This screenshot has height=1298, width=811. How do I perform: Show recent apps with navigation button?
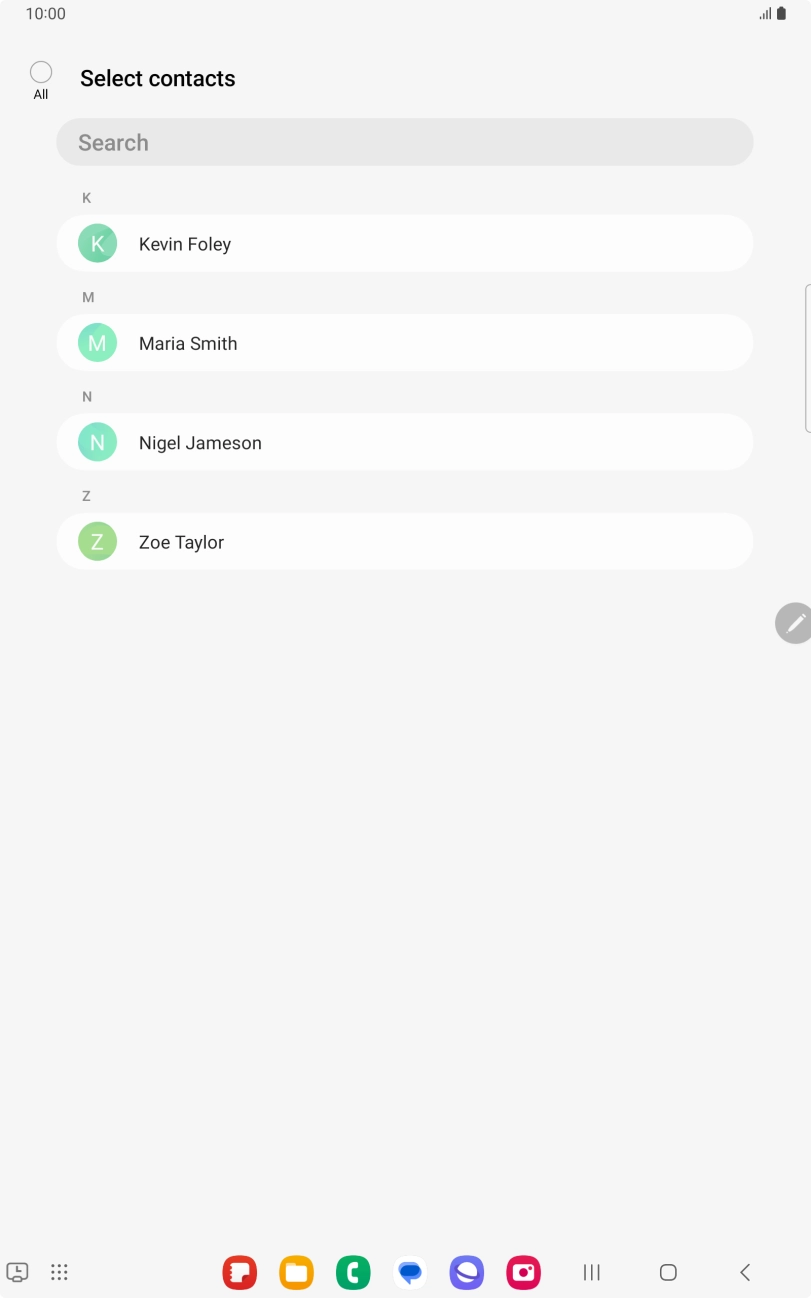(x=592, y=1272)
